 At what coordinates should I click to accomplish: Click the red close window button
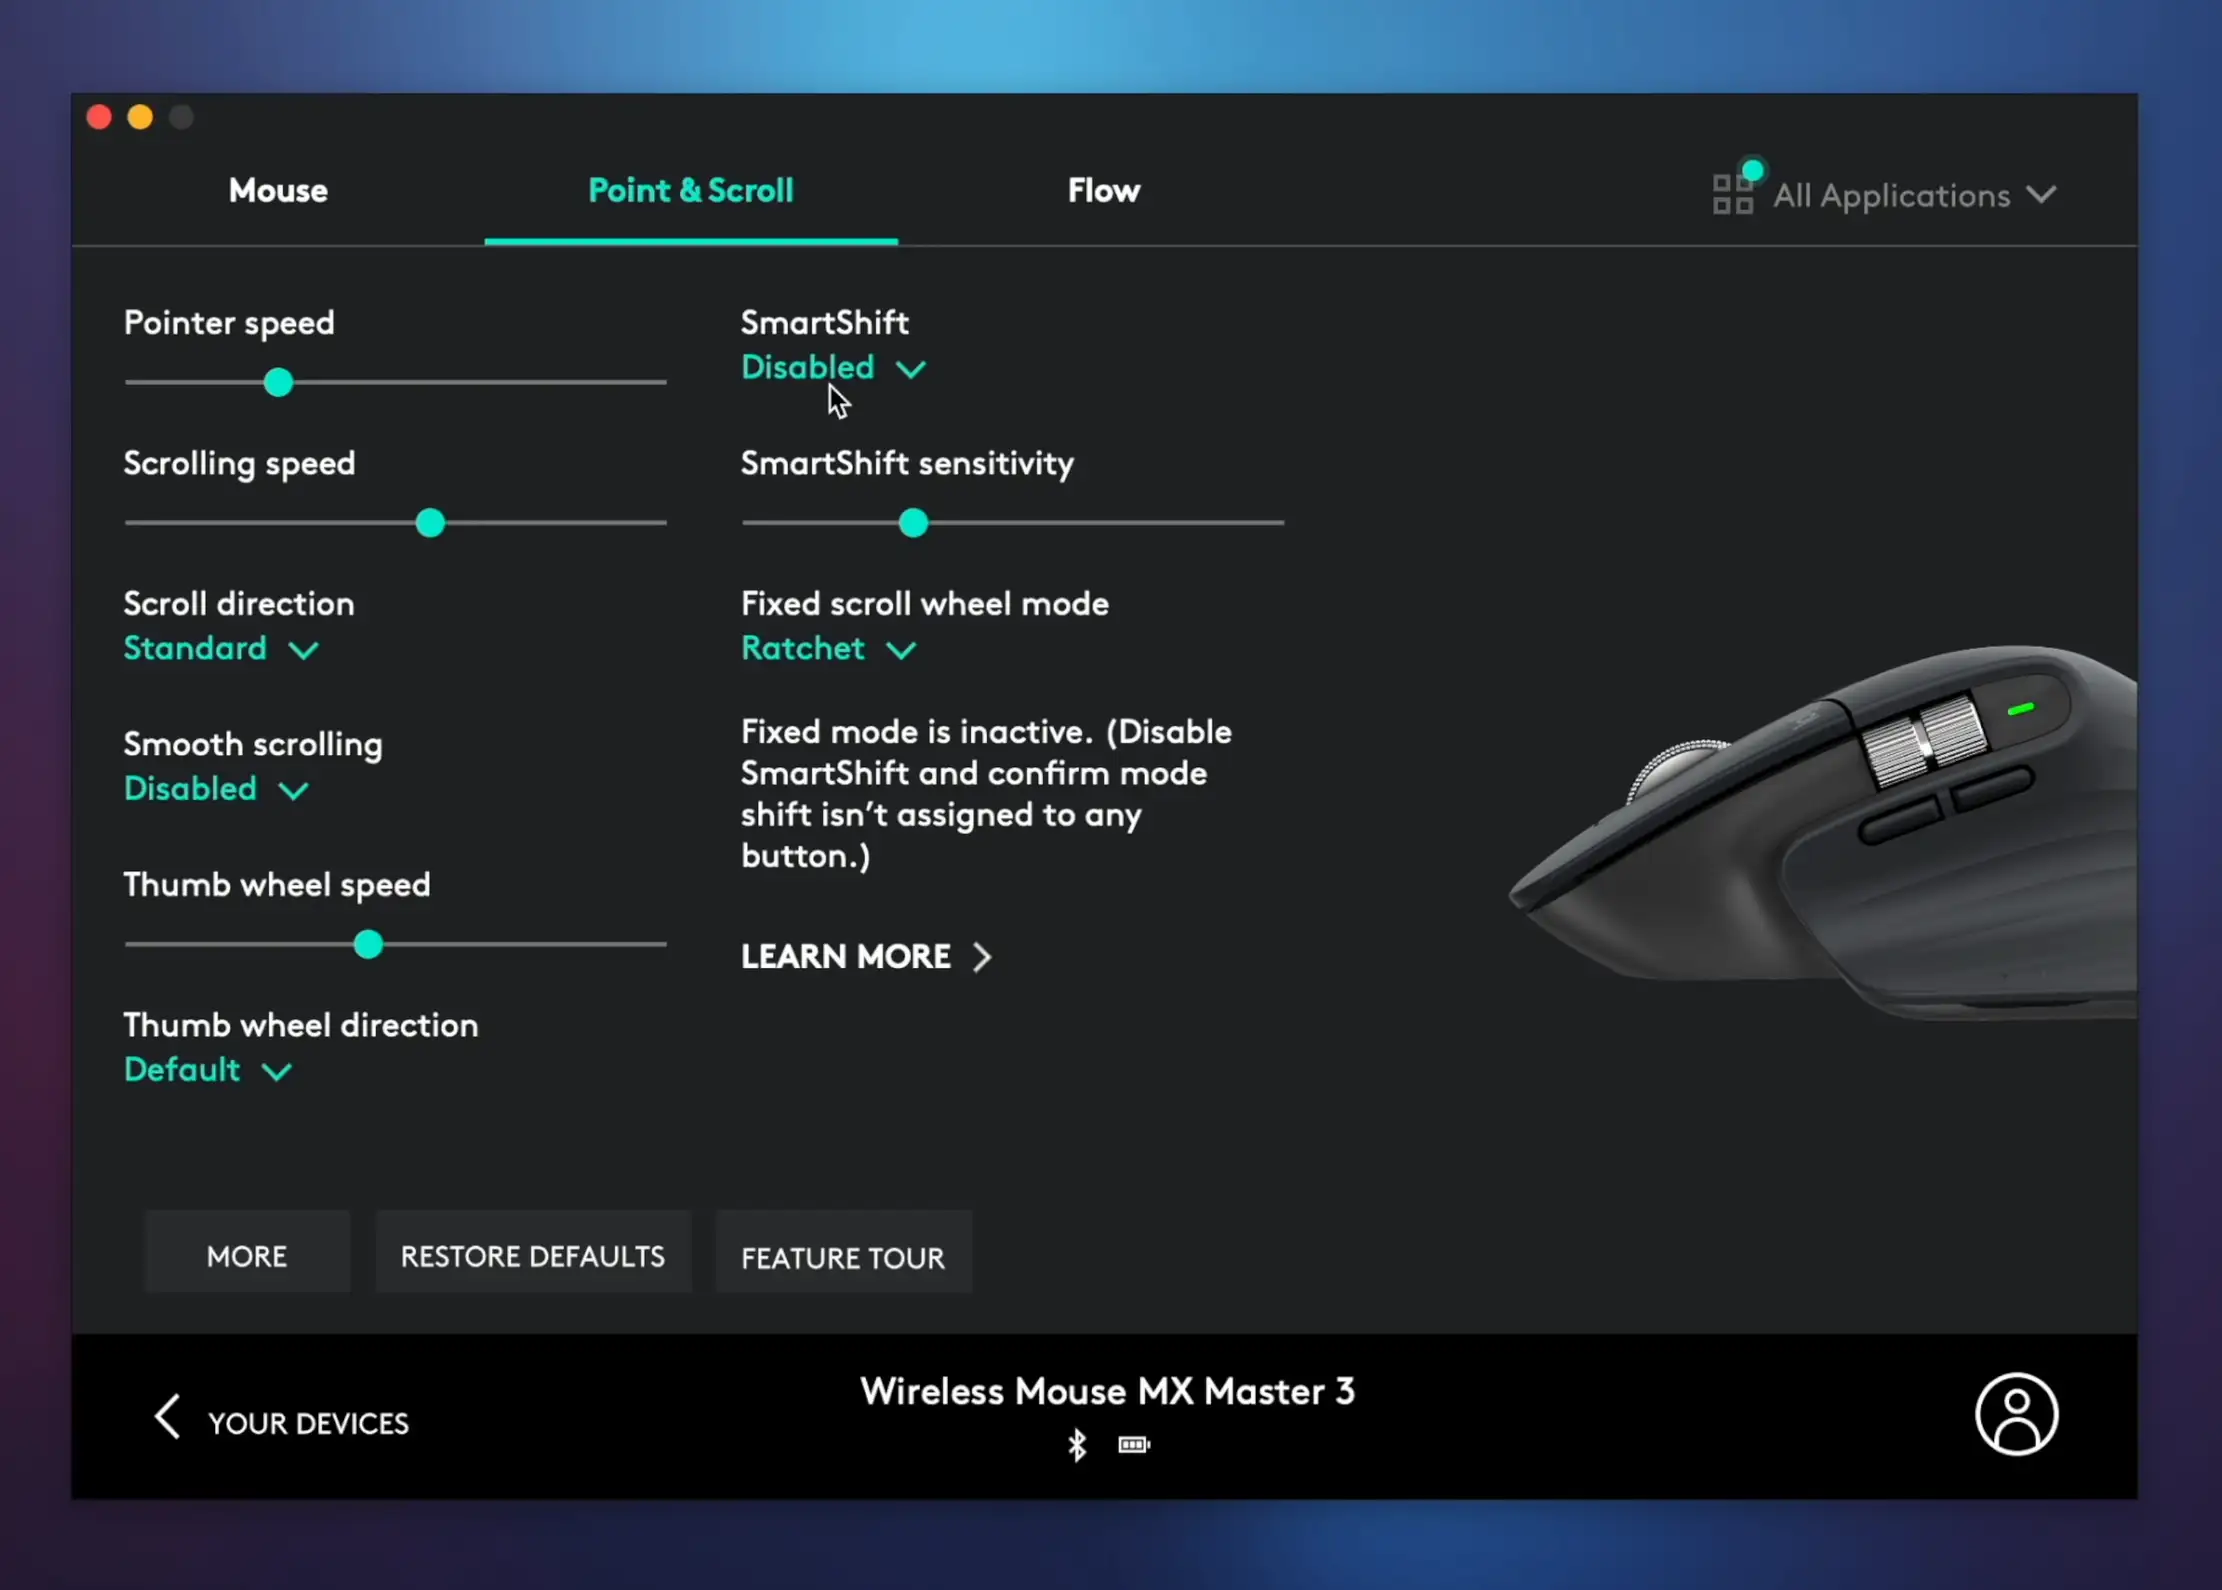99,117
